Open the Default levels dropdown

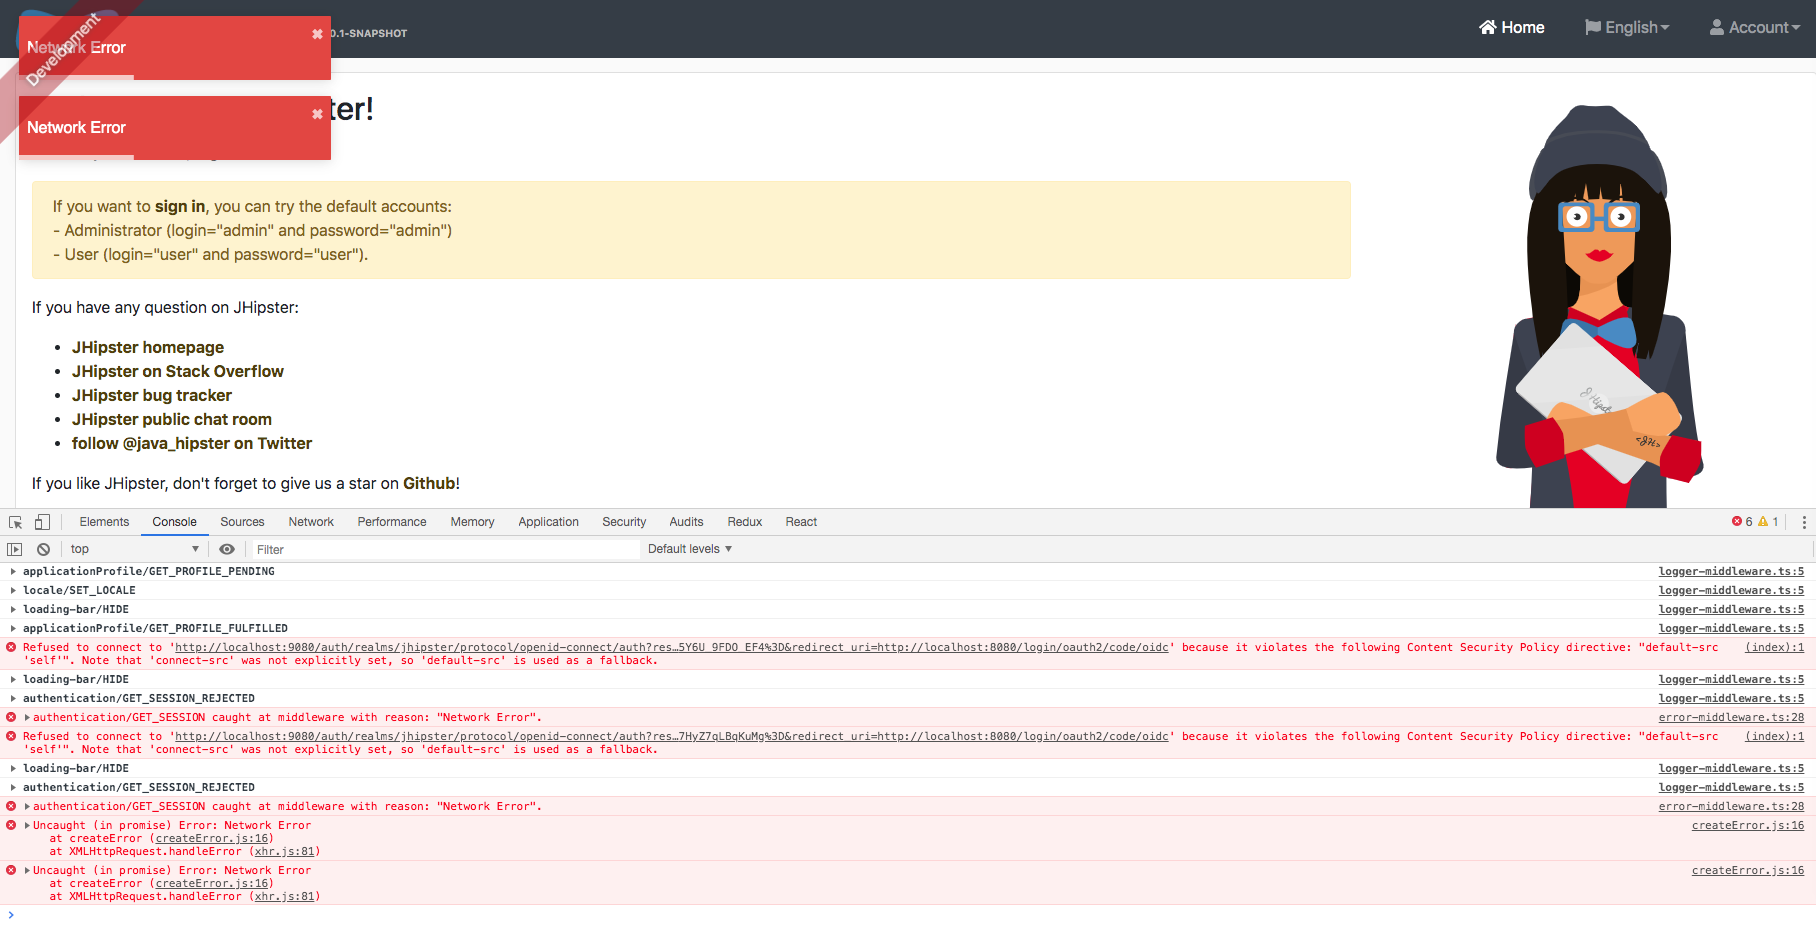[689, 548]
